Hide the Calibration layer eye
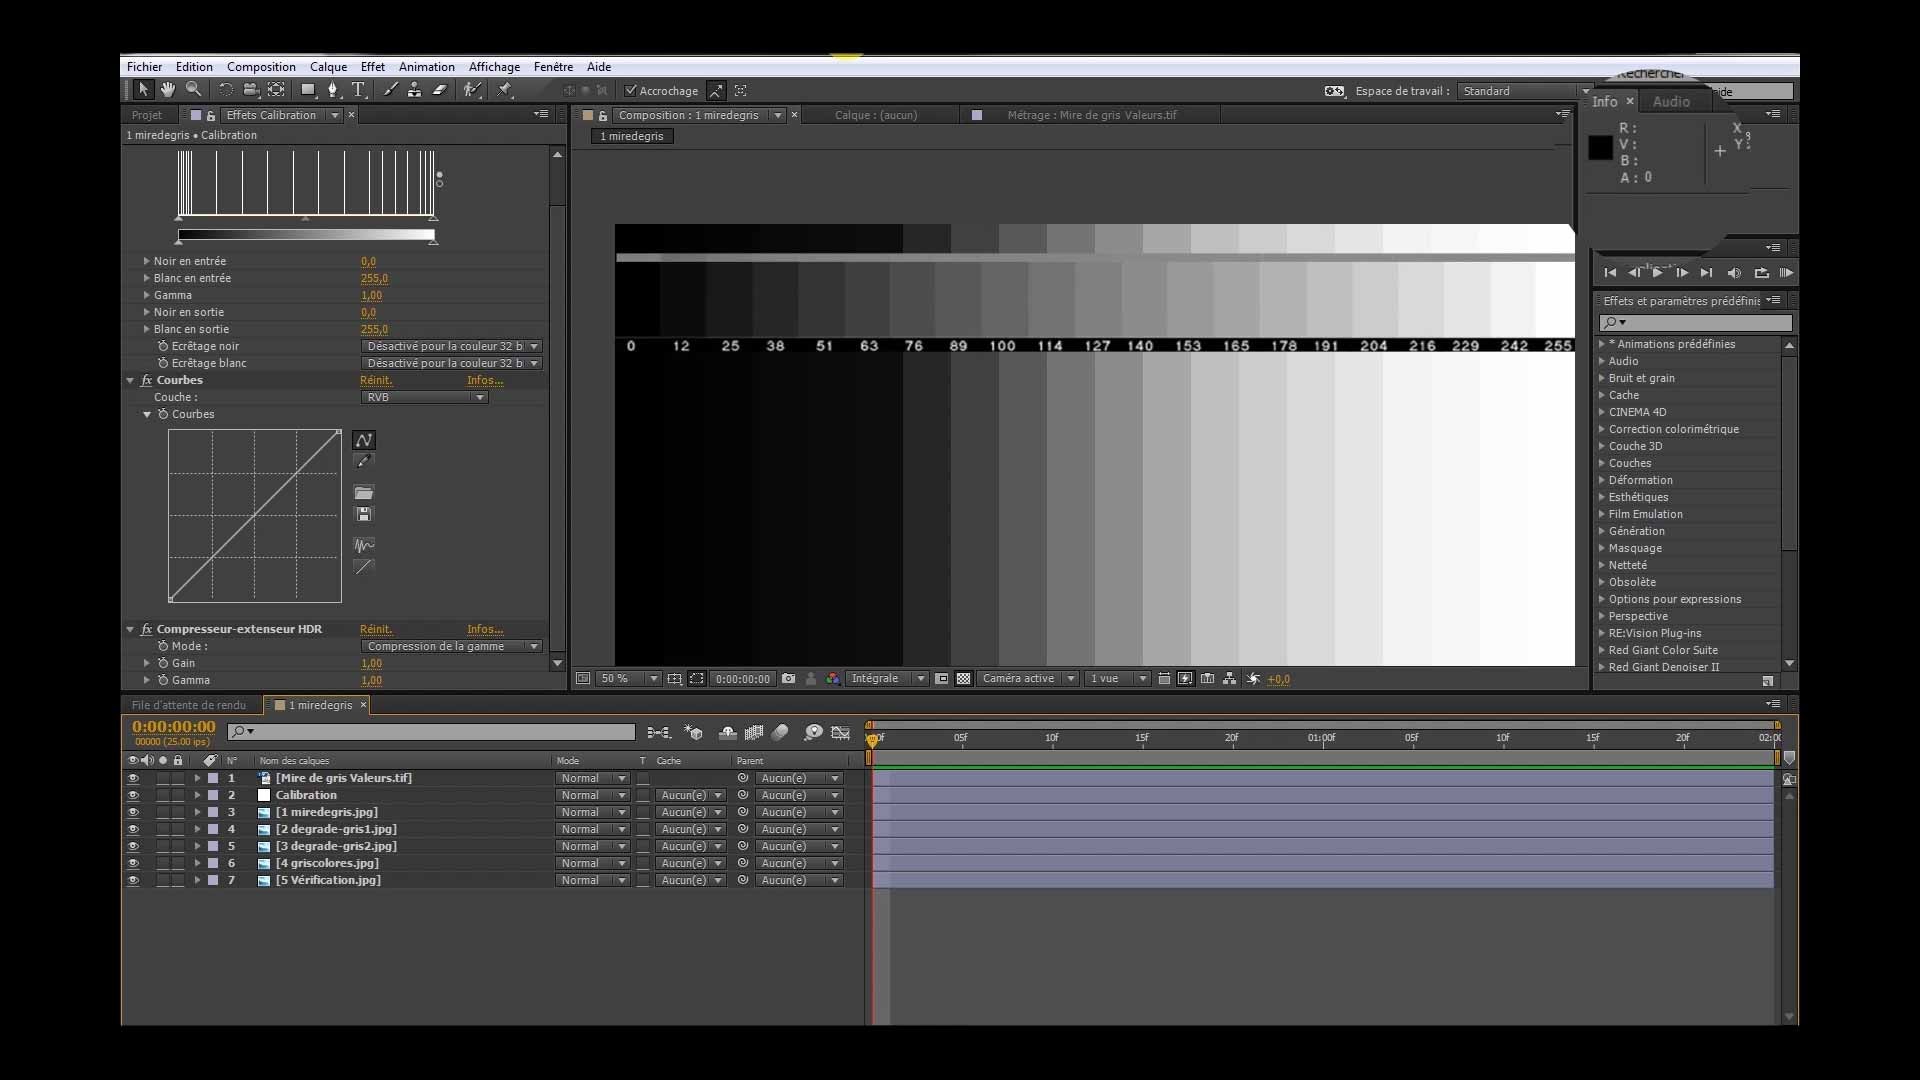This screenshot has width=1920, height=1080. [x=133, y=795]
